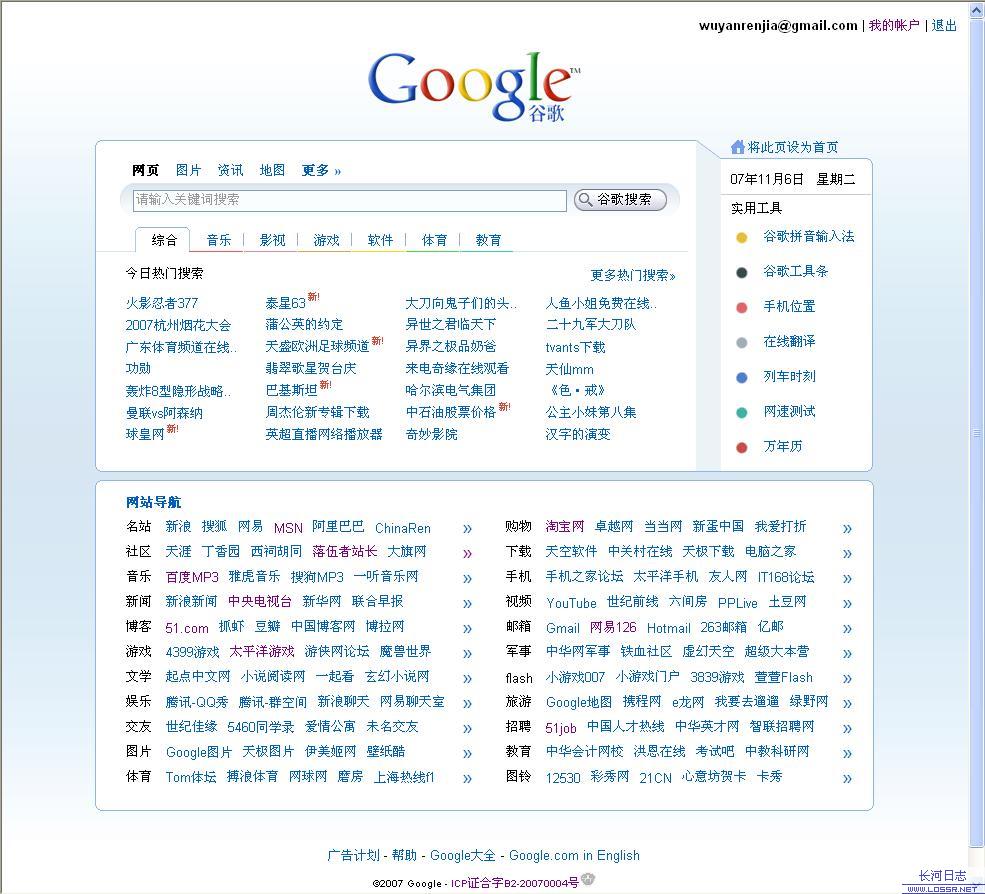Image resolution: width=985 pixels, height=894 pixels.
Task: Open the Gmail link in 邮箱 row
Action: coord(563,628)
